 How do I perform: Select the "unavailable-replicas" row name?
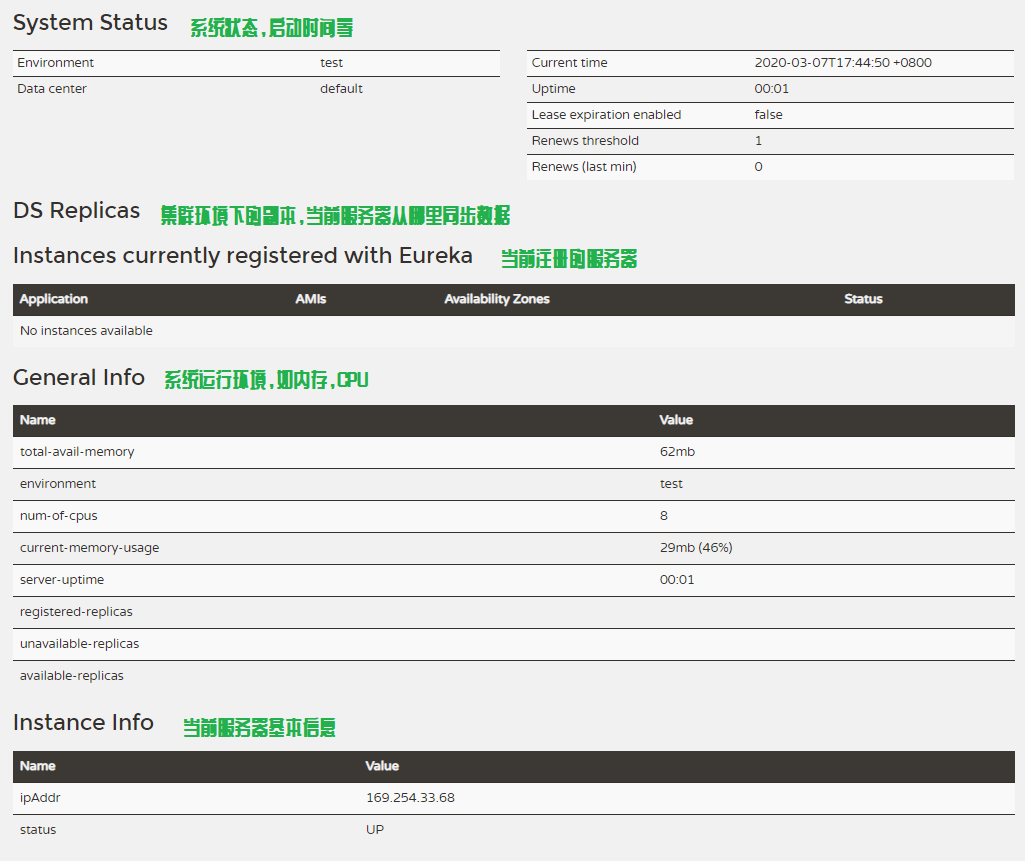click(x=79, y=644)
